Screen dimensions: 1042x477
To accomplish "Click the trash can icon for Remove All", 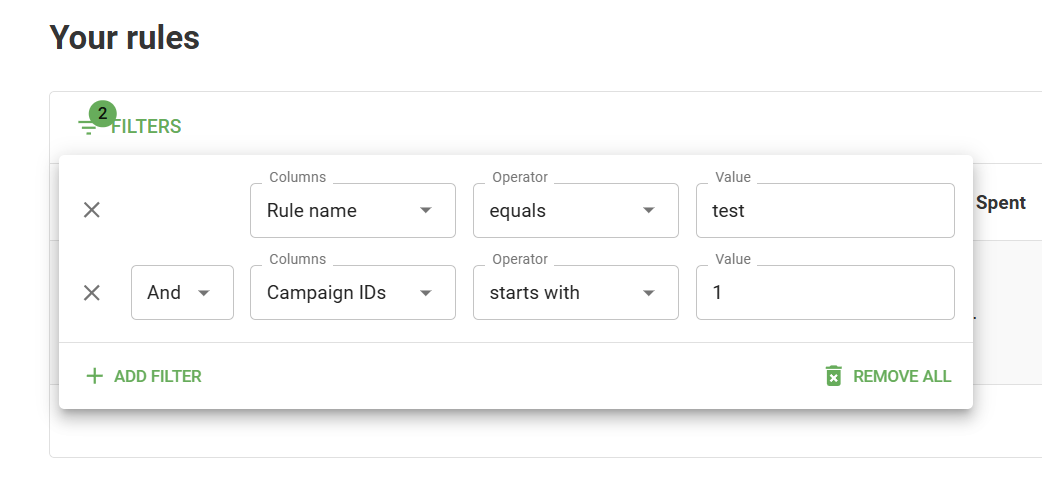I will [x=833, y=376].
